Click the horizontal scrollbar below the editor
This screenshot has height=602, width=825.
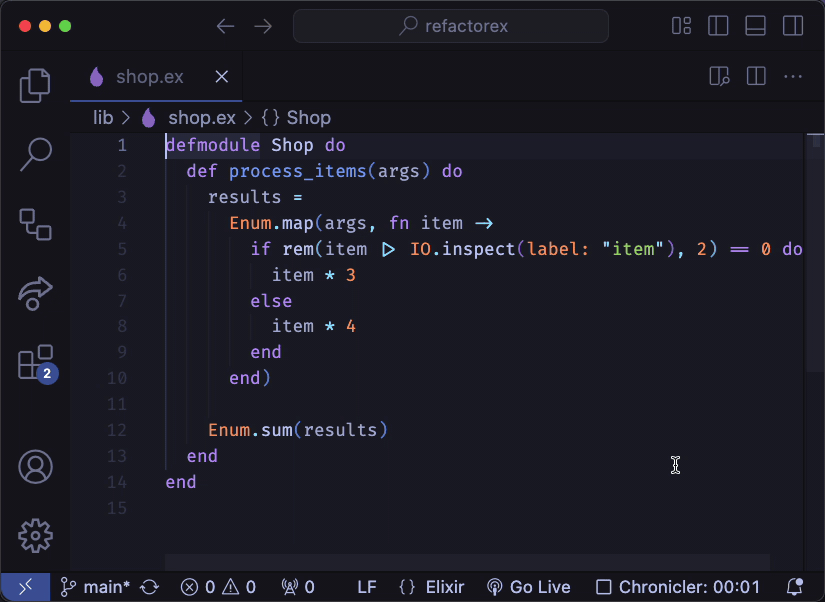pos(467,563)
